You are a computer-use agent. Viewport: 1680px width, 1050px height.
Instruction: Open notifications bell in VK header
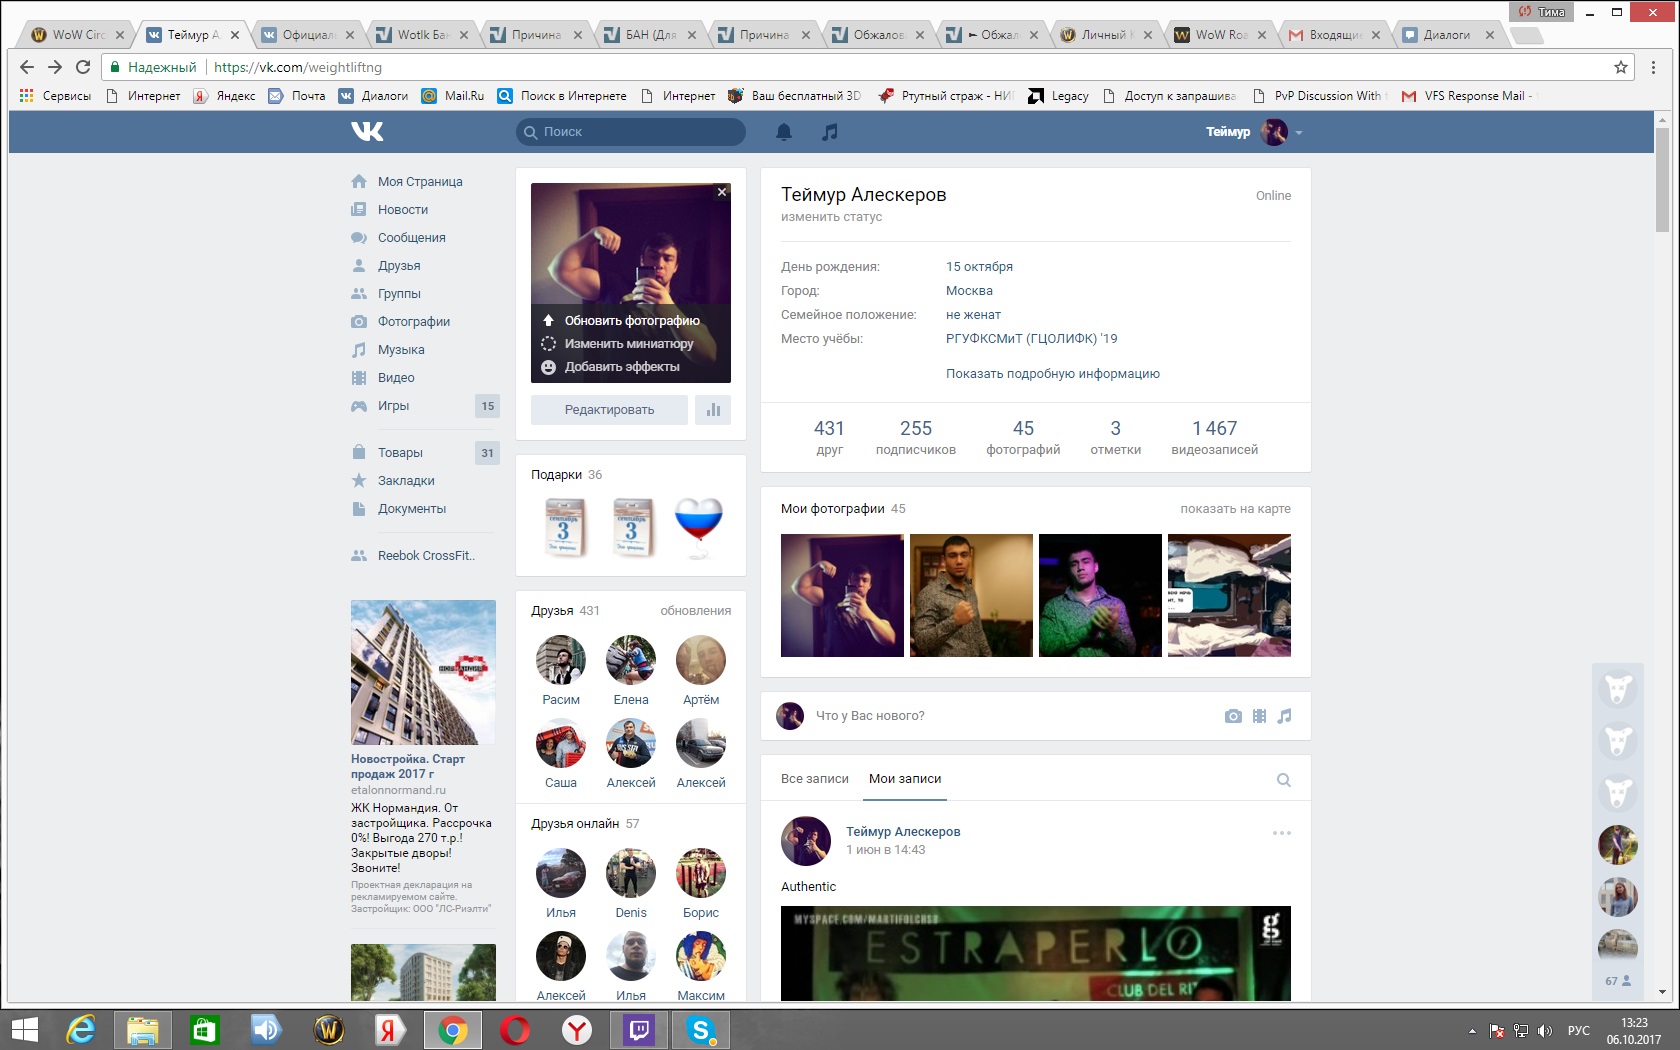784,132
